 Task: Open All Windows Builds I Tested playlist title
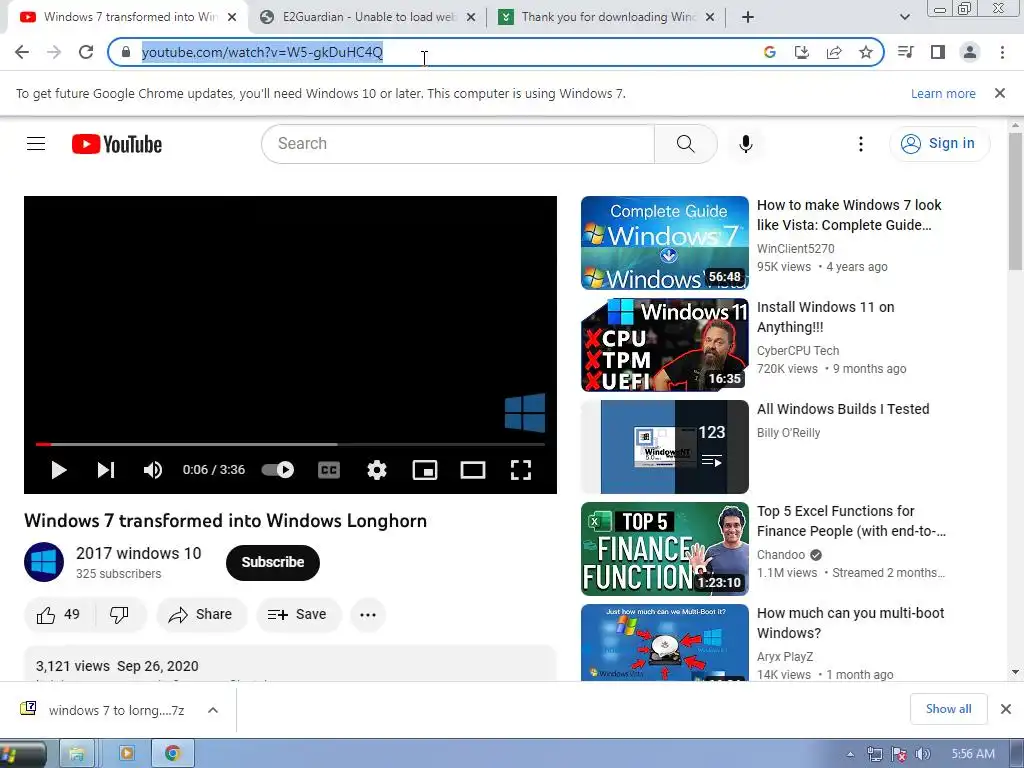tap(843, 409)
